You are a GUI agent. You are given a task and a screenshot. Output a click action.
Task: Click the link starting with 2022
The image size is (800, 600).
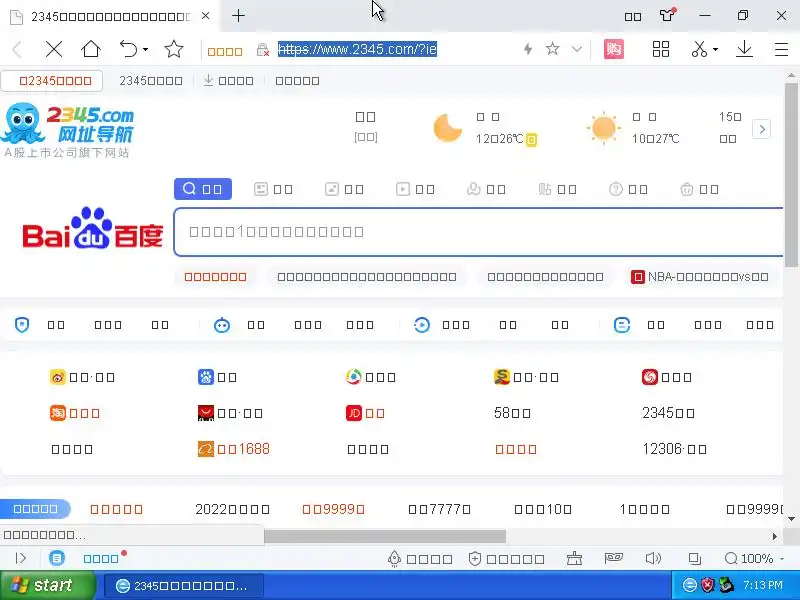pos(232,509)
